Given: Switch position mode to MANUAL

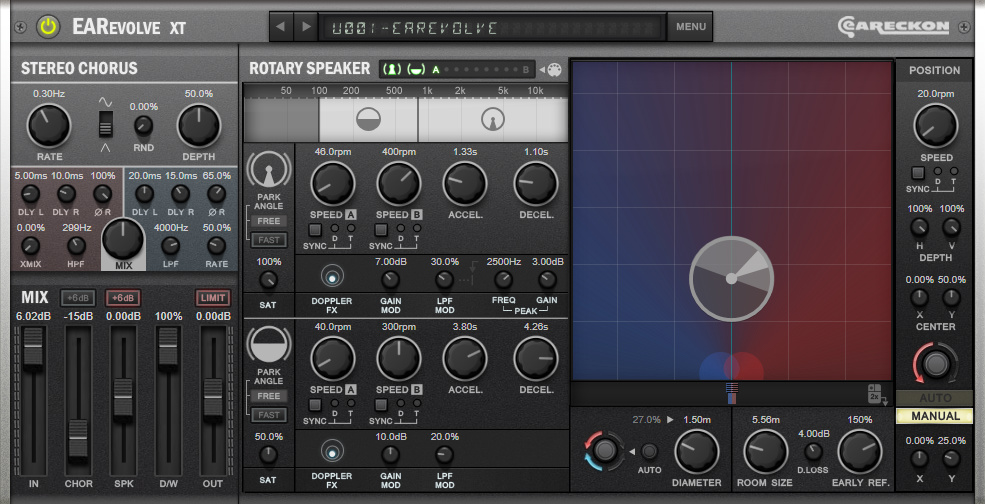Looking at the screenshot, I should click(x=935, y=416).
